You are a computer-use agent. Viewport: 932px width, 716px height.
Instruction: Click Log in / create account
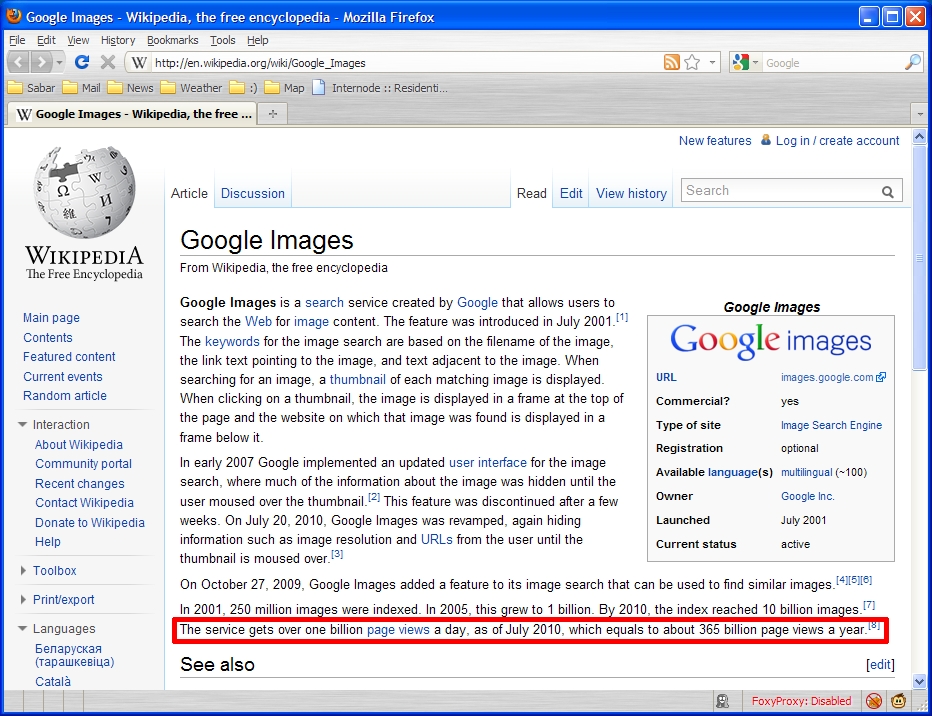tap(837, 141)
